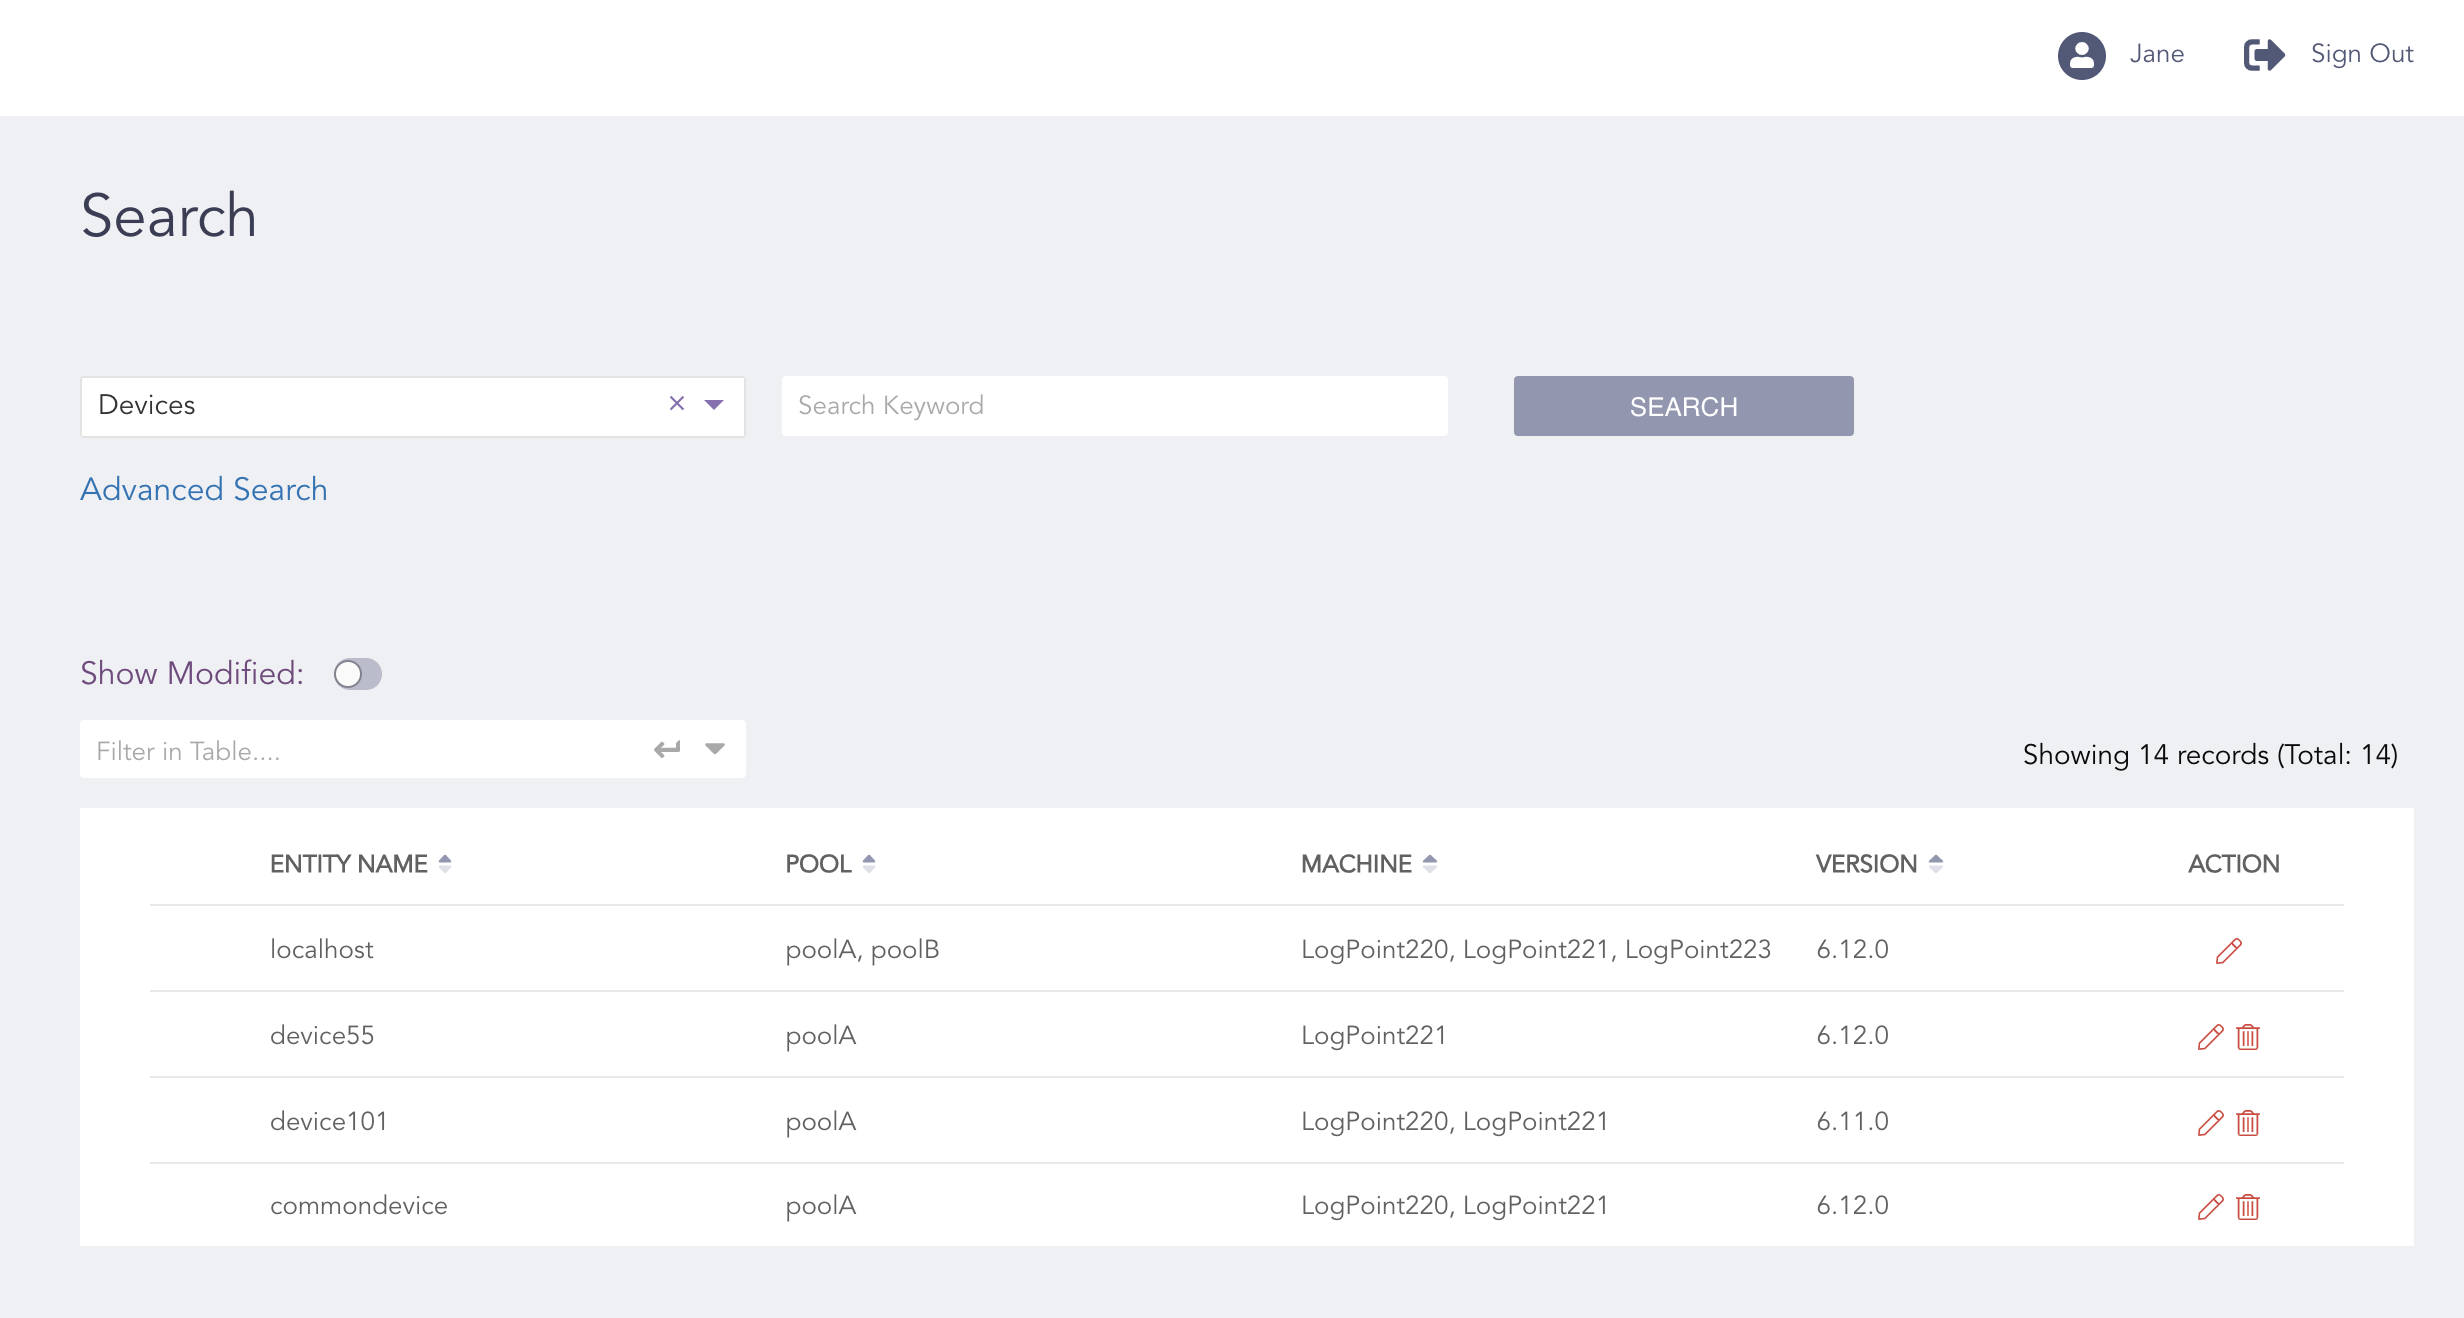The height and width of the screenshot is (1318, 2464).
Task: Clear the Devices selection with X
Action: [677, 403]
